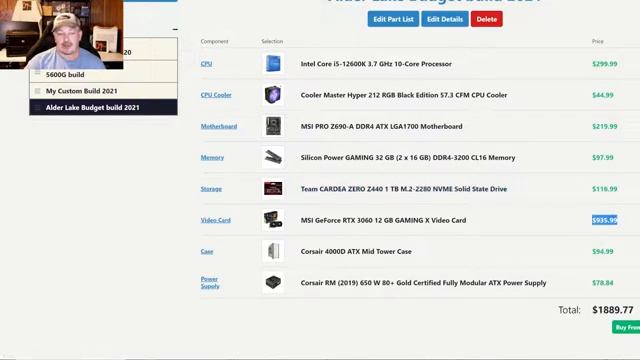Click the Edit Part List button
The width and height of the screenshot is (640, 360).
click(393, 19)
